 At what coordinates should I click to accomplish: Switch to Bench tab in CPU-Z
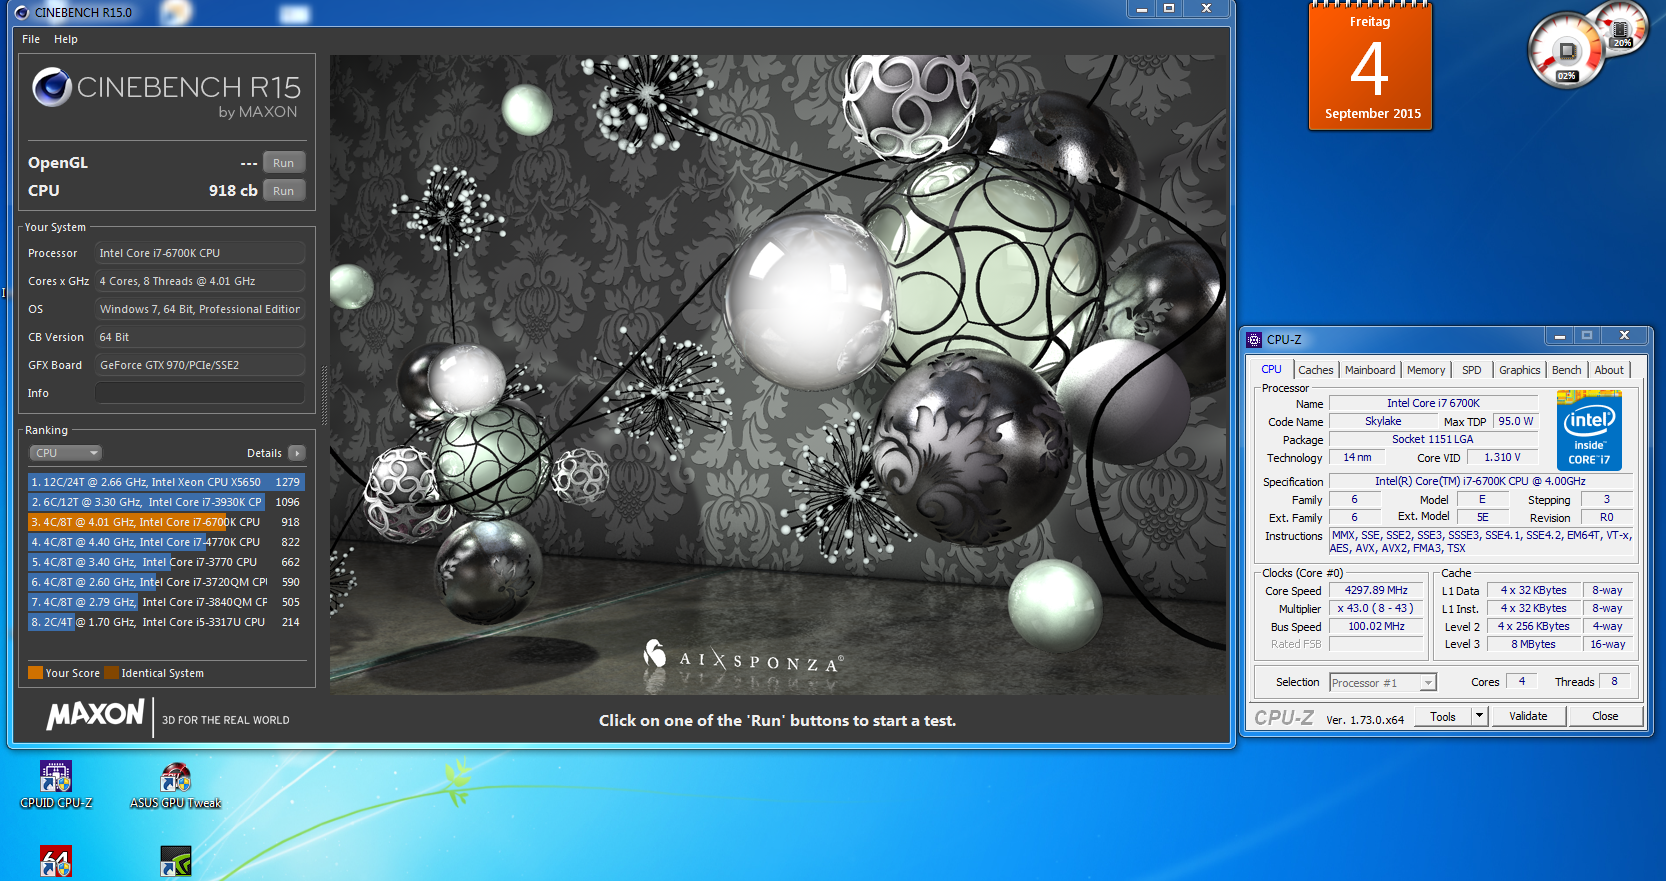tap(1566, 370)
